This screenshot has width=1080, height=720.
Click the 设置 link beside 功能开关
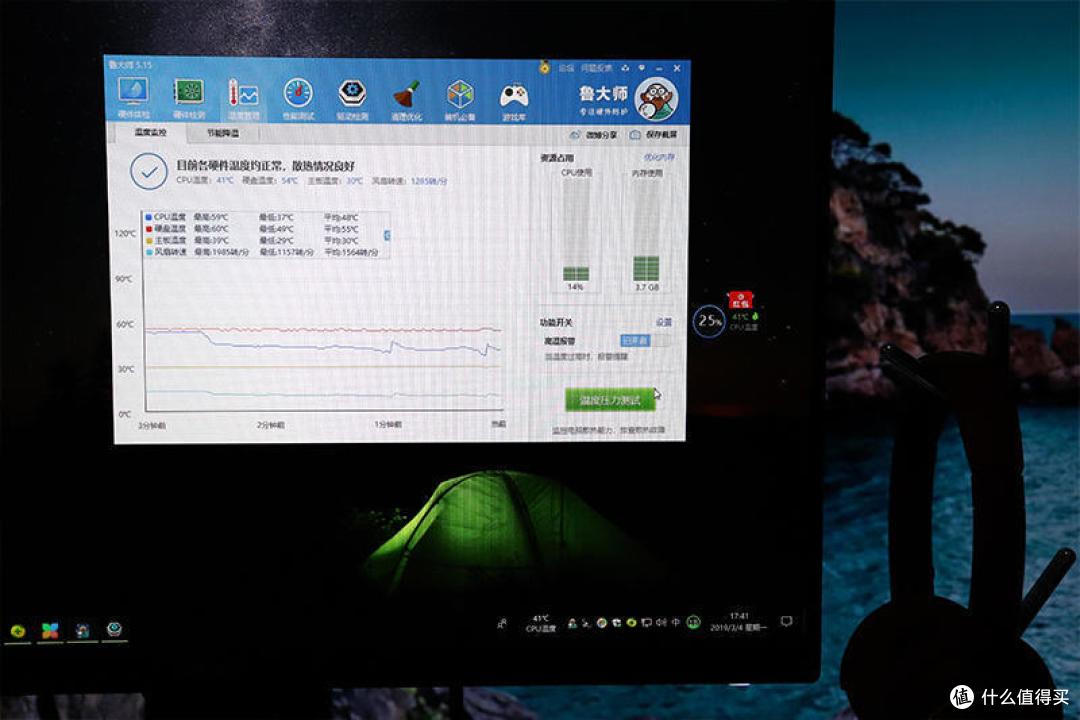tap(663, 322)
